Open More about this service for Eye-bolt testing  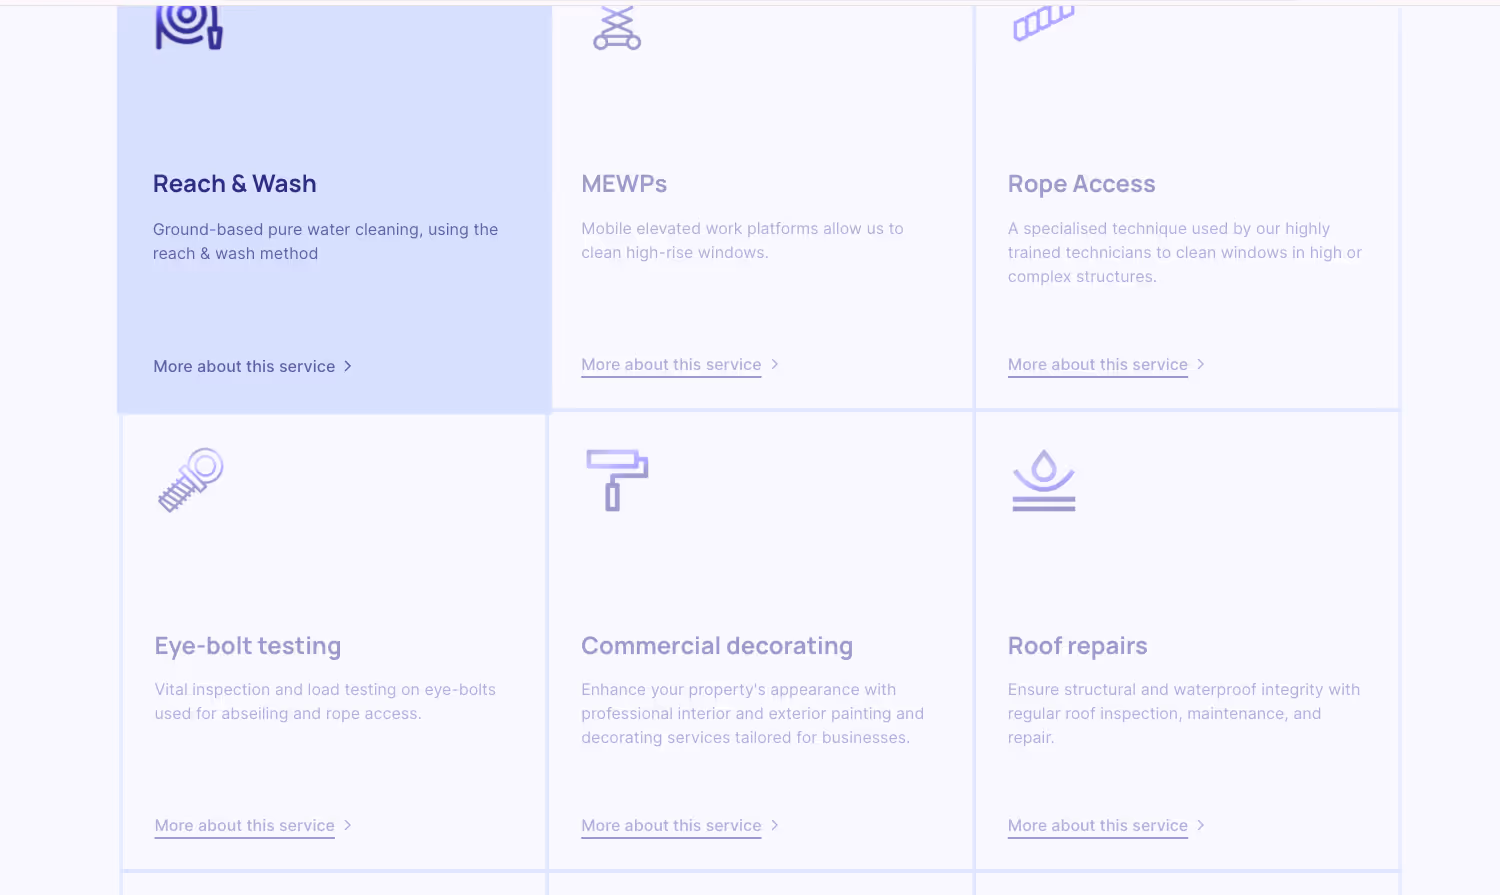pos(245,826)
